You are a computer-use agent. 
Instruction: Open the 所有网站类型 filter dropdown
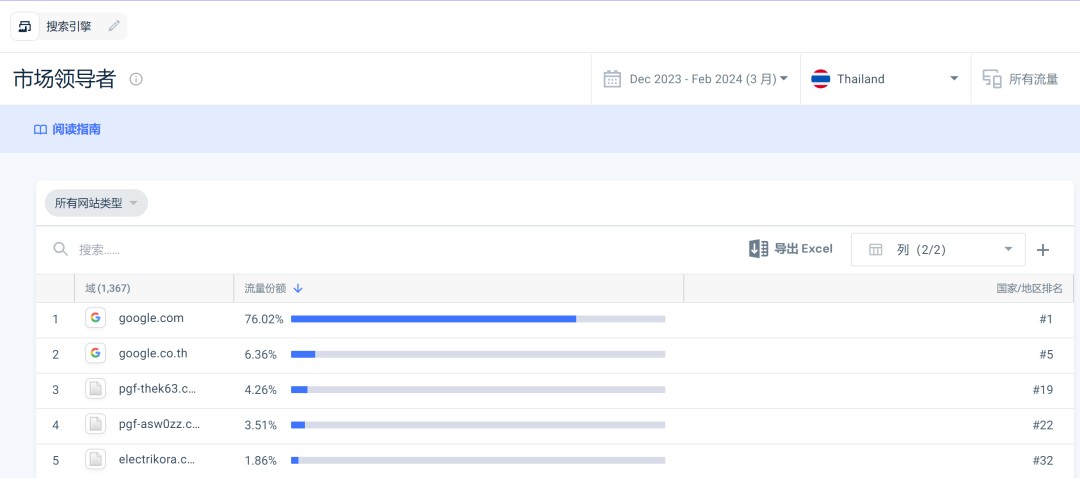tap(96, 203)
